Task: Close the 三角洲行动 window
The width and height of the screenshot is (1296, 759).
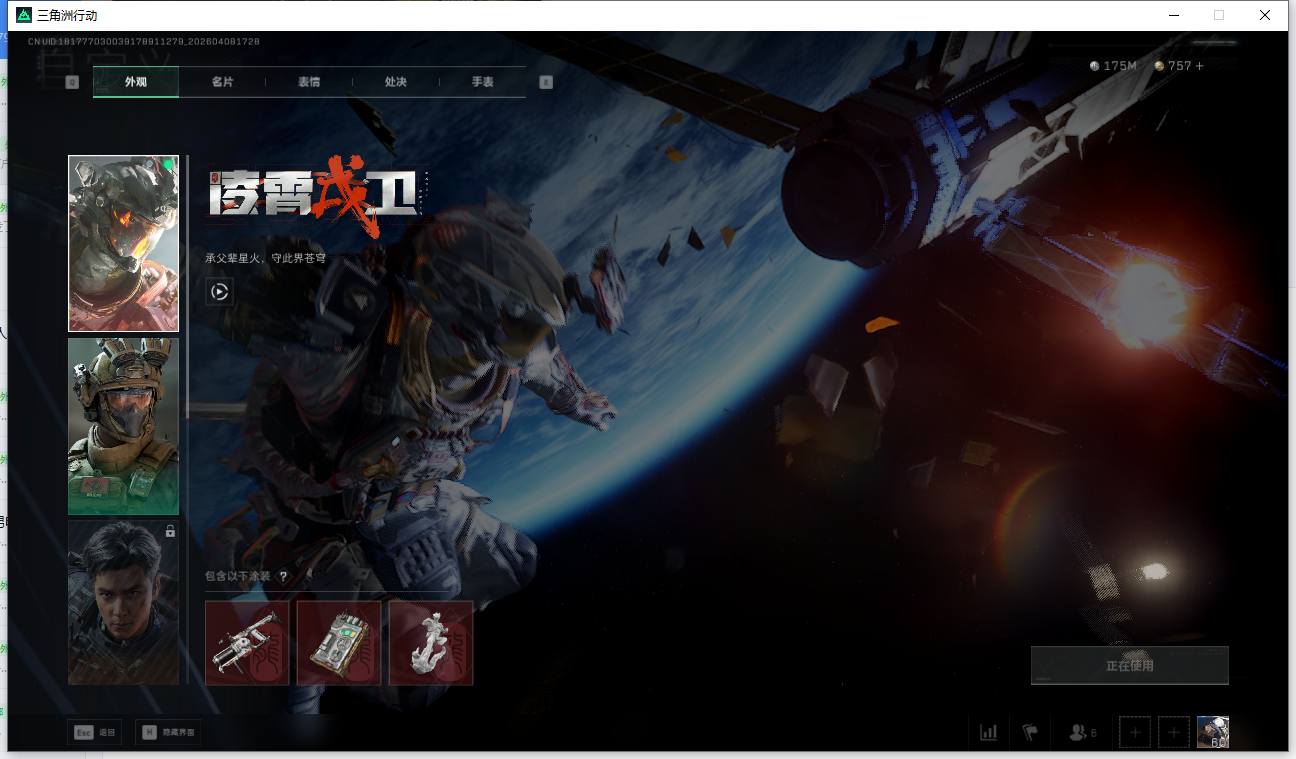Action: [1265, 15]
